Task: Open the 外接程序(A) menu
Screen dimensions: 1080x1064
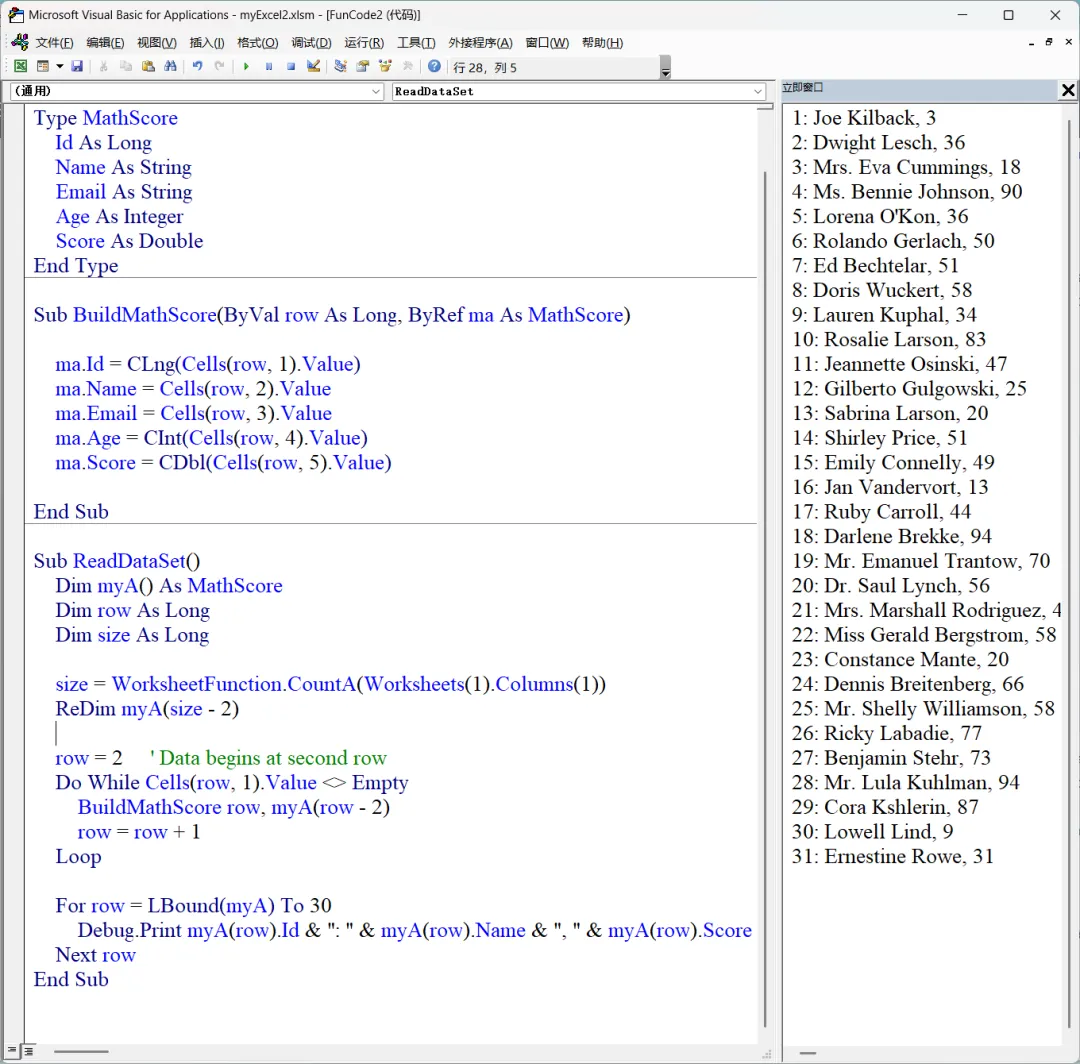Action: point(480,43)
